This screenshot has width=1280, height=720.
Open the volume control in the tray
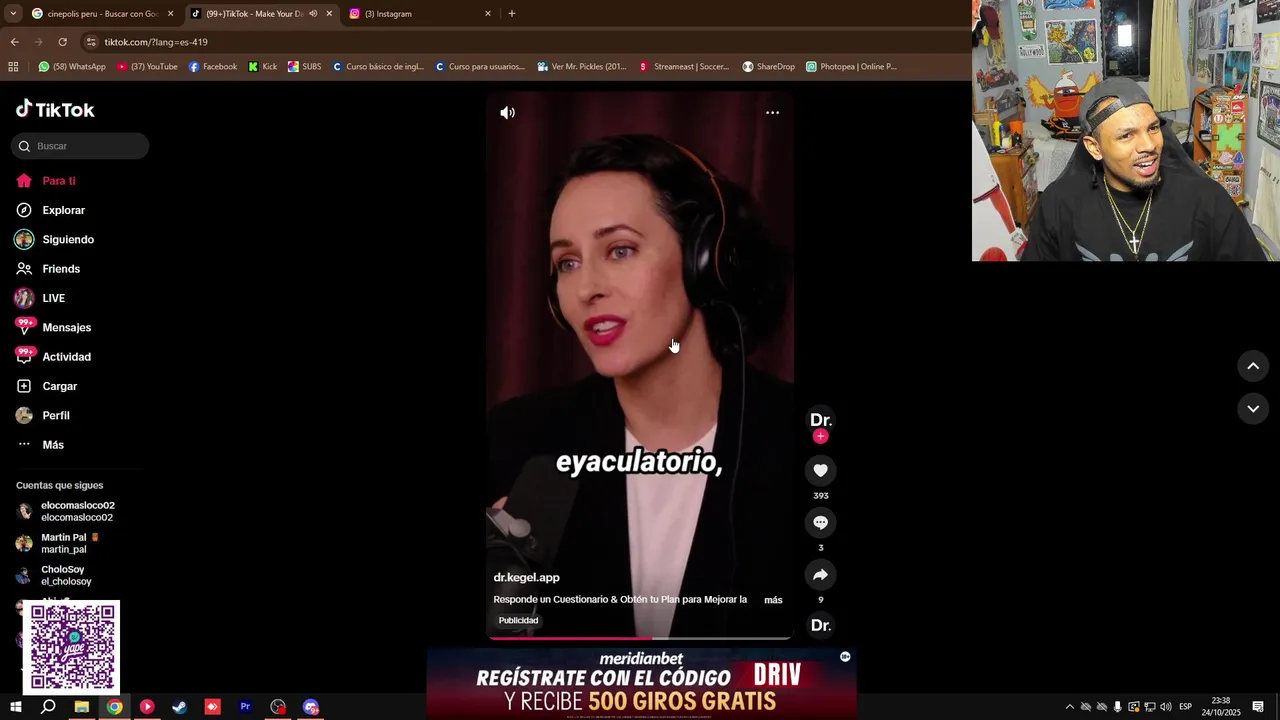1166,707
